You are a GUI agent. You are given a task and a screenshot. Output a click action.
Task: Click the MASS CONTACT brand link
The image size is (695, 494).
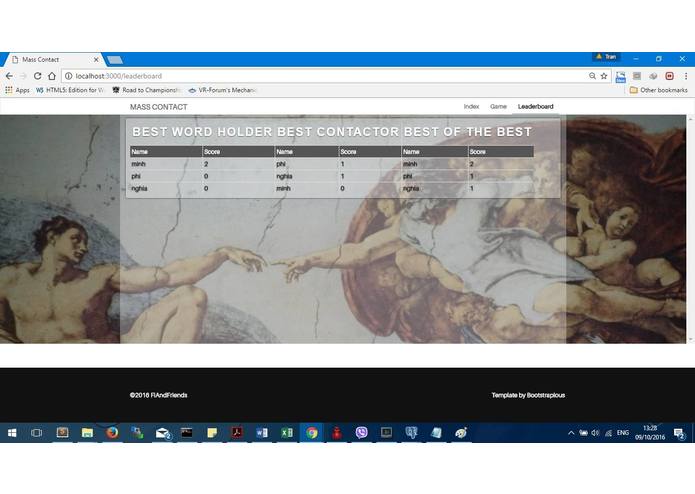pos(159,107)
